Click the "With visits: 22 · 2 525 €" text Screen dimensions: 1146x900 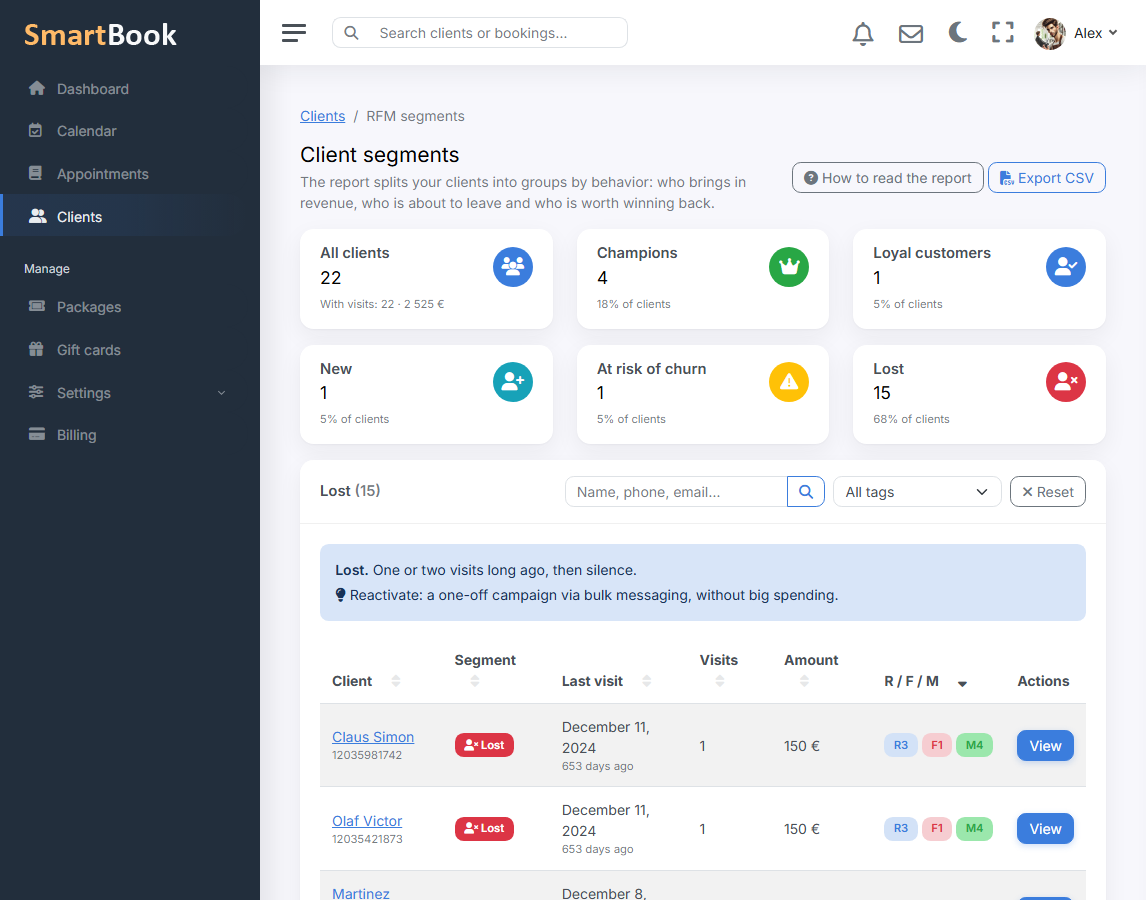[382, 304]
